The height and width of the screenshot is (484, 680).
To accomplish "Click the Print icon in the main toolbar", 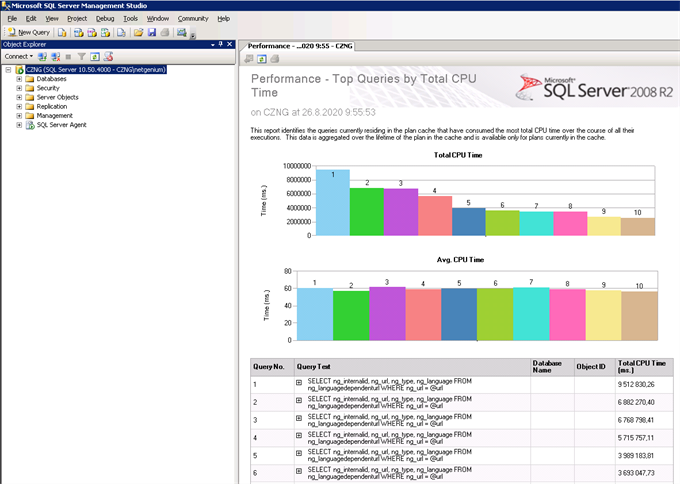I will point(165,33).
